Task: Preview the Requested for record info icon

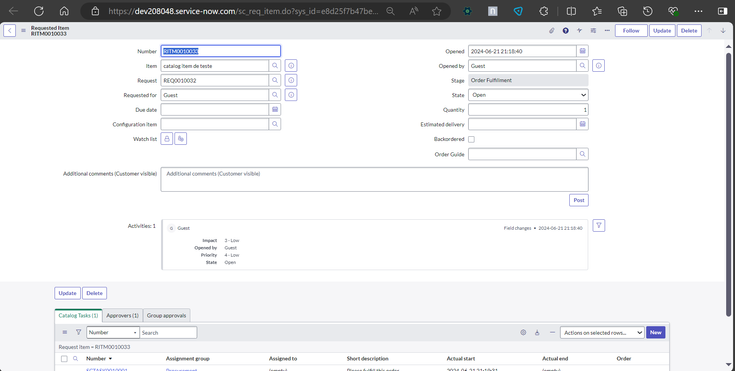Action: click(291, 95)
